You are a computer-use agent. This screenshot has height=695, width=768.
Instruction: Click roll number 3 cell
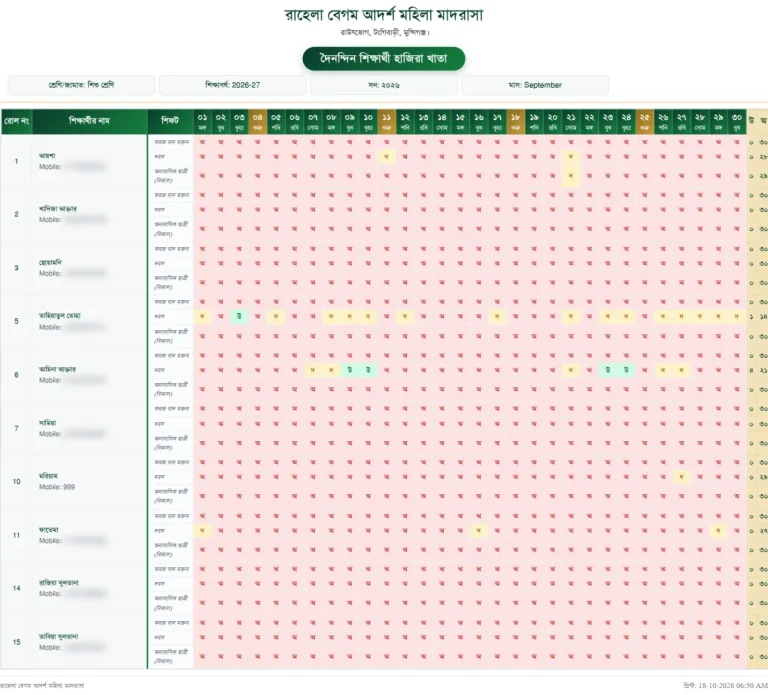tap(17, 268)
